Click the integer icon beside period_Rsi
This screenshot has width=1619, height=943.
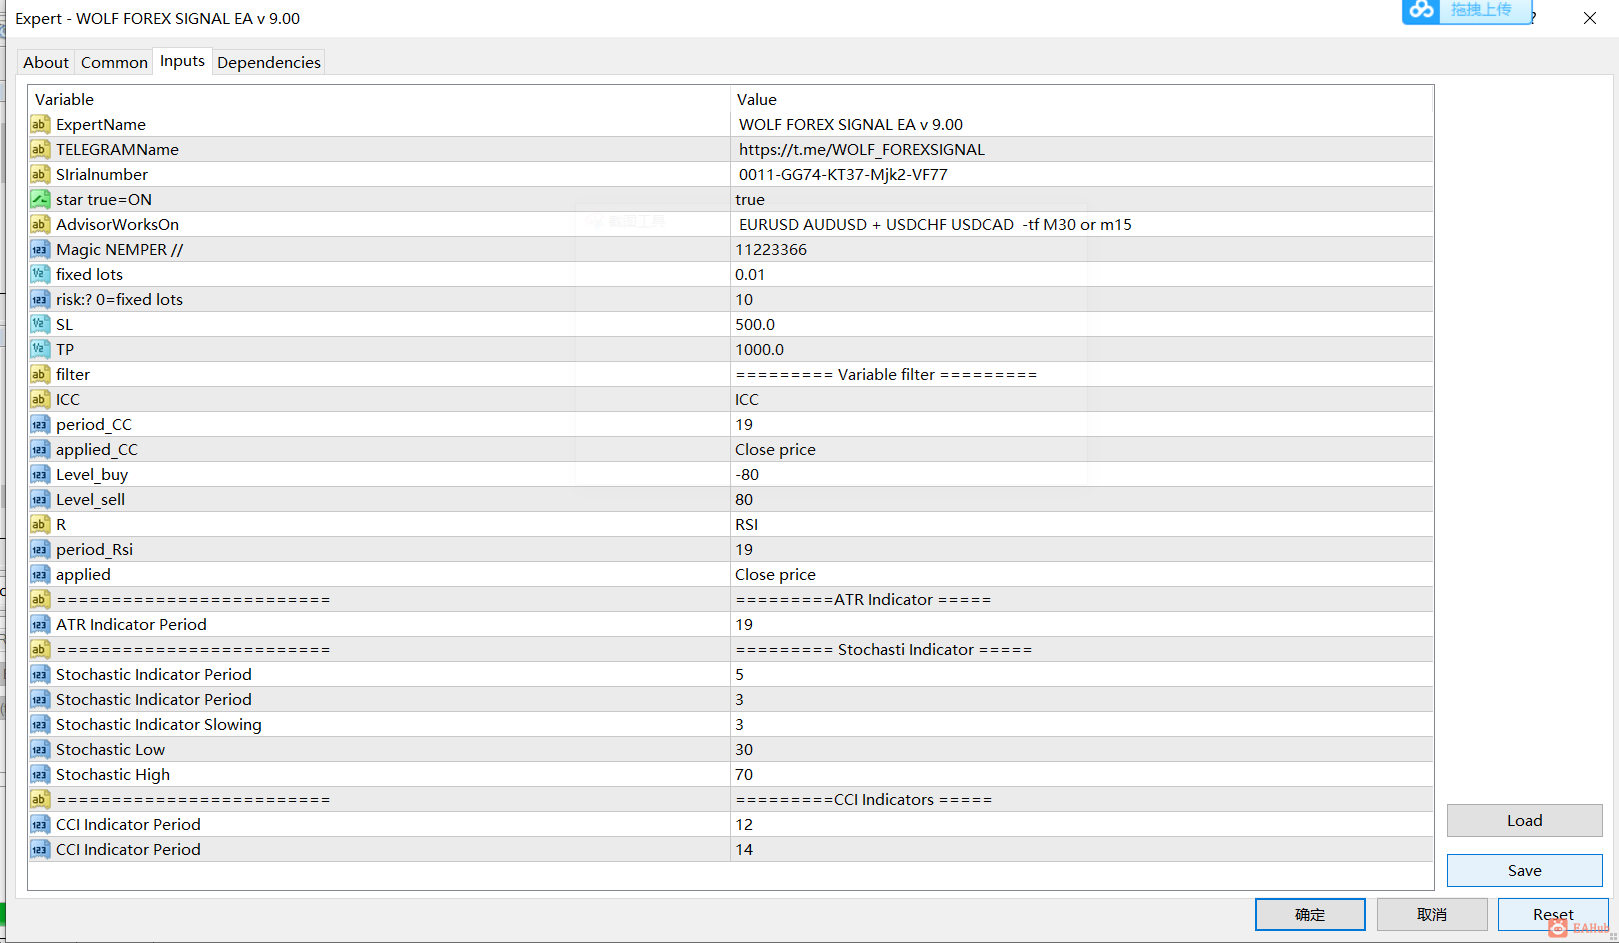(x=39, y=549)
